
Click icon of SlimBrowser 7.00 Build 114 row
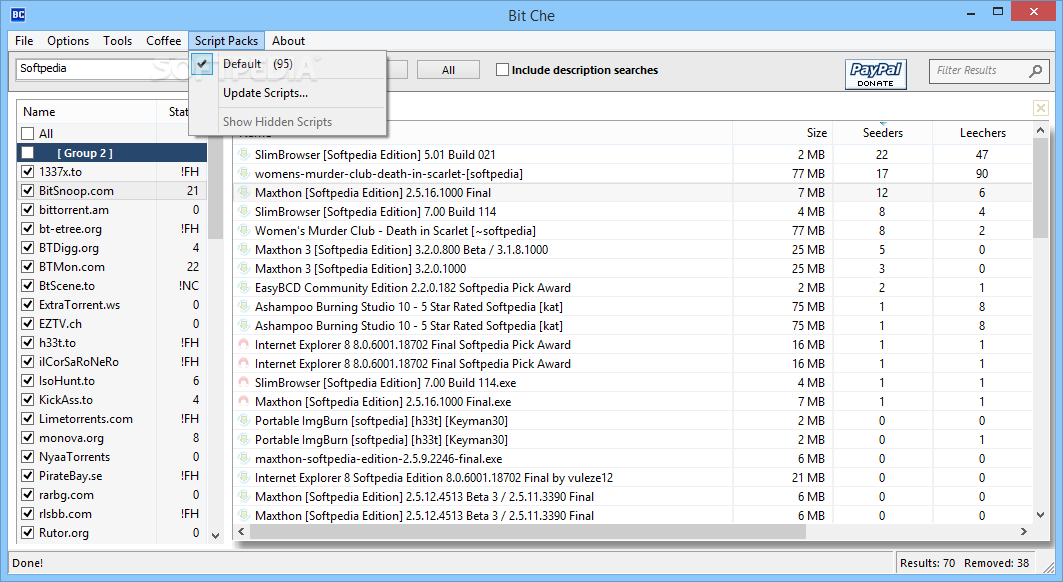click(x=244, y=212)
